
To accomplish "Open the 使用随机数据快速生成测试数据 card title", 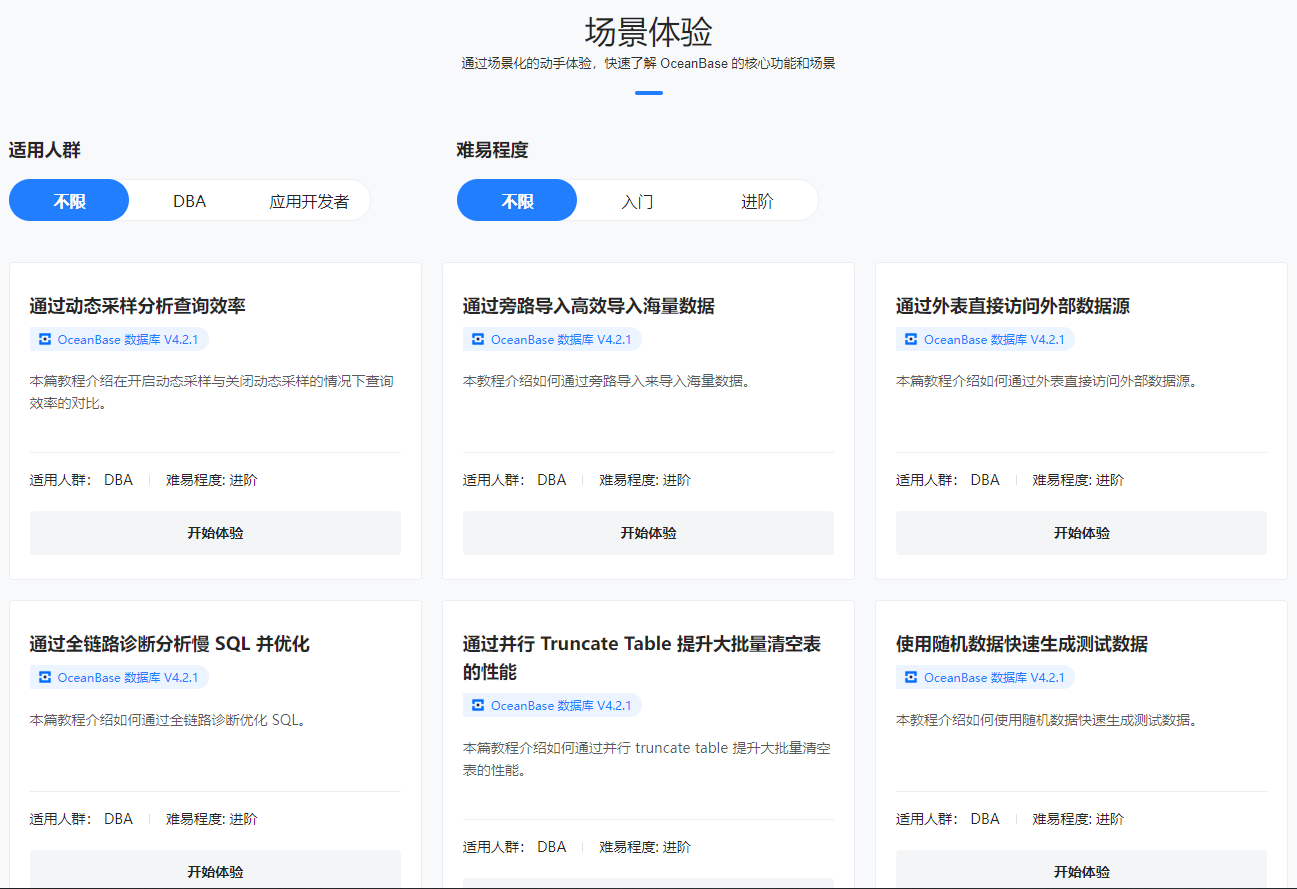I will tap(1022, 644).
